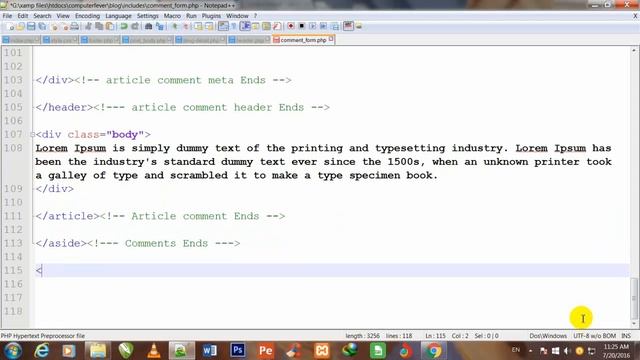Save the file using floppy disk icon
This screenshot has height=360, width=640.
coord(31,26)
